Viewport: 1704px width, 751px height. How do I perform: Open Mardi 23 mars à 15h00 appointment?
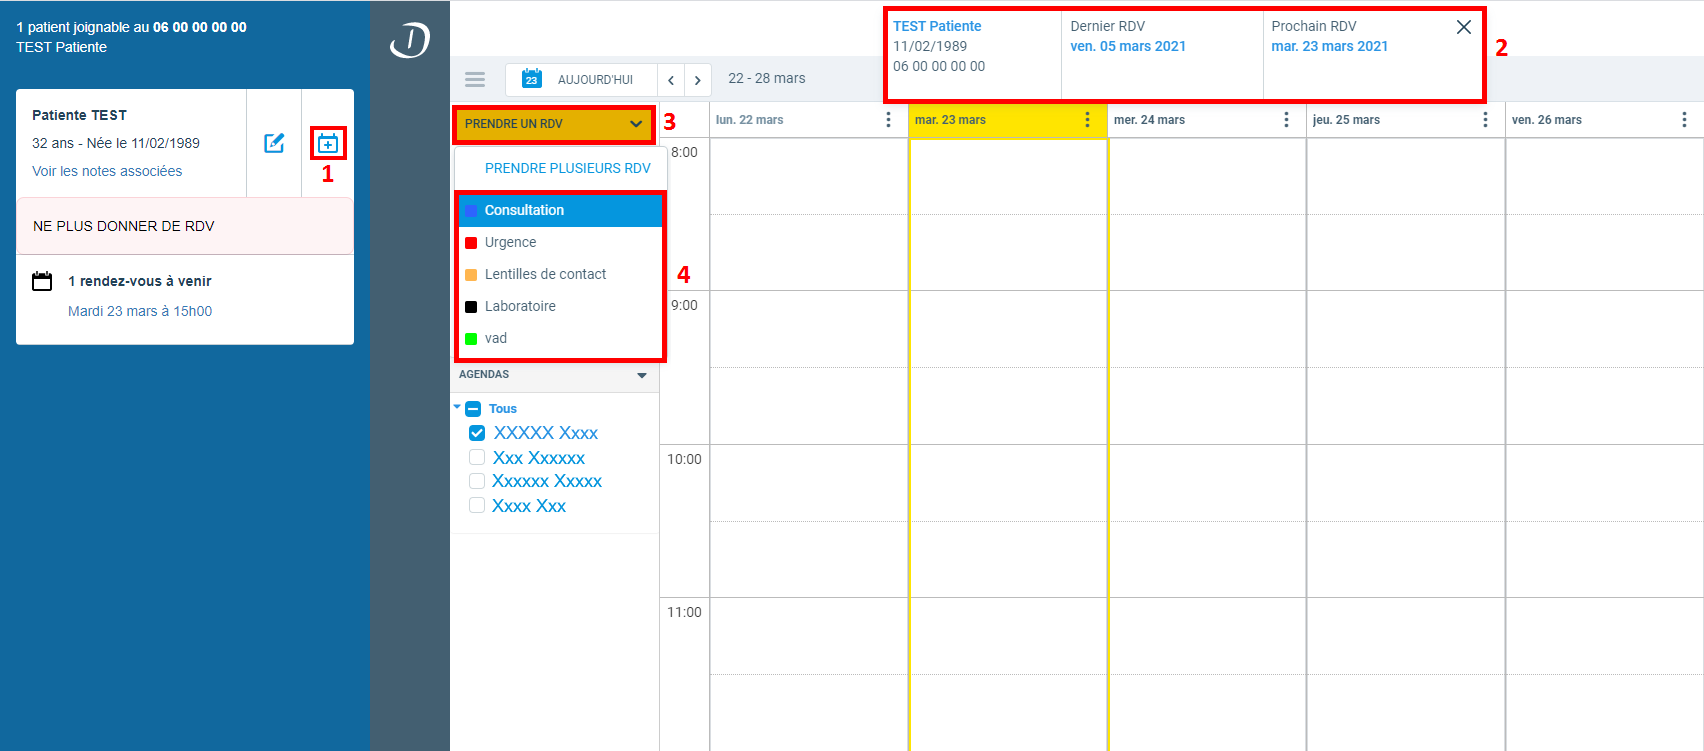point(140,311)
